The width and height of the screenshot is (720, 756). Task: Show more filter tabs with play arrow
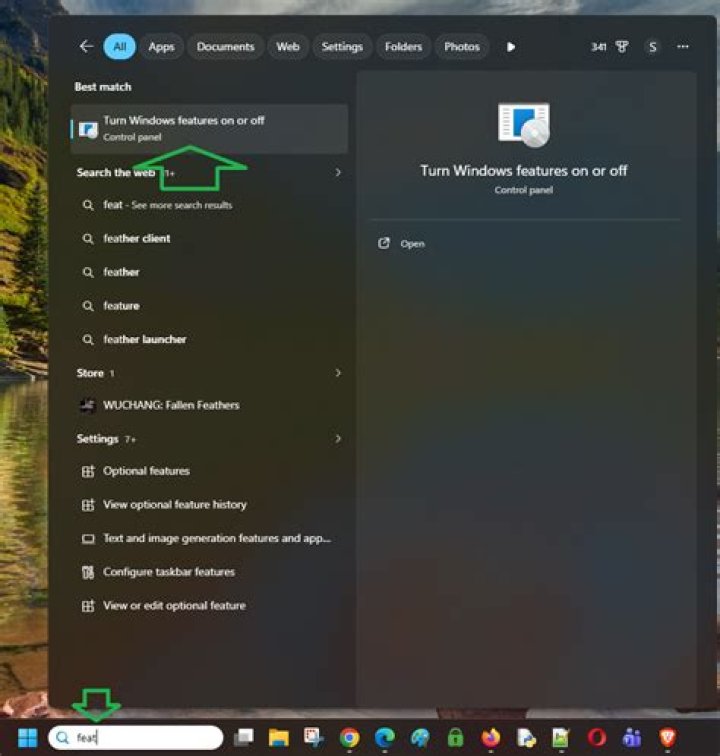tap(511, 47)
